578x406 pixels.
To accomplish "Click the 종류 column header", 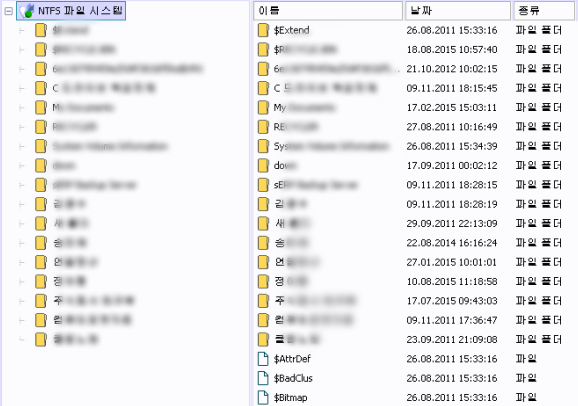I will tap(545, 10).
